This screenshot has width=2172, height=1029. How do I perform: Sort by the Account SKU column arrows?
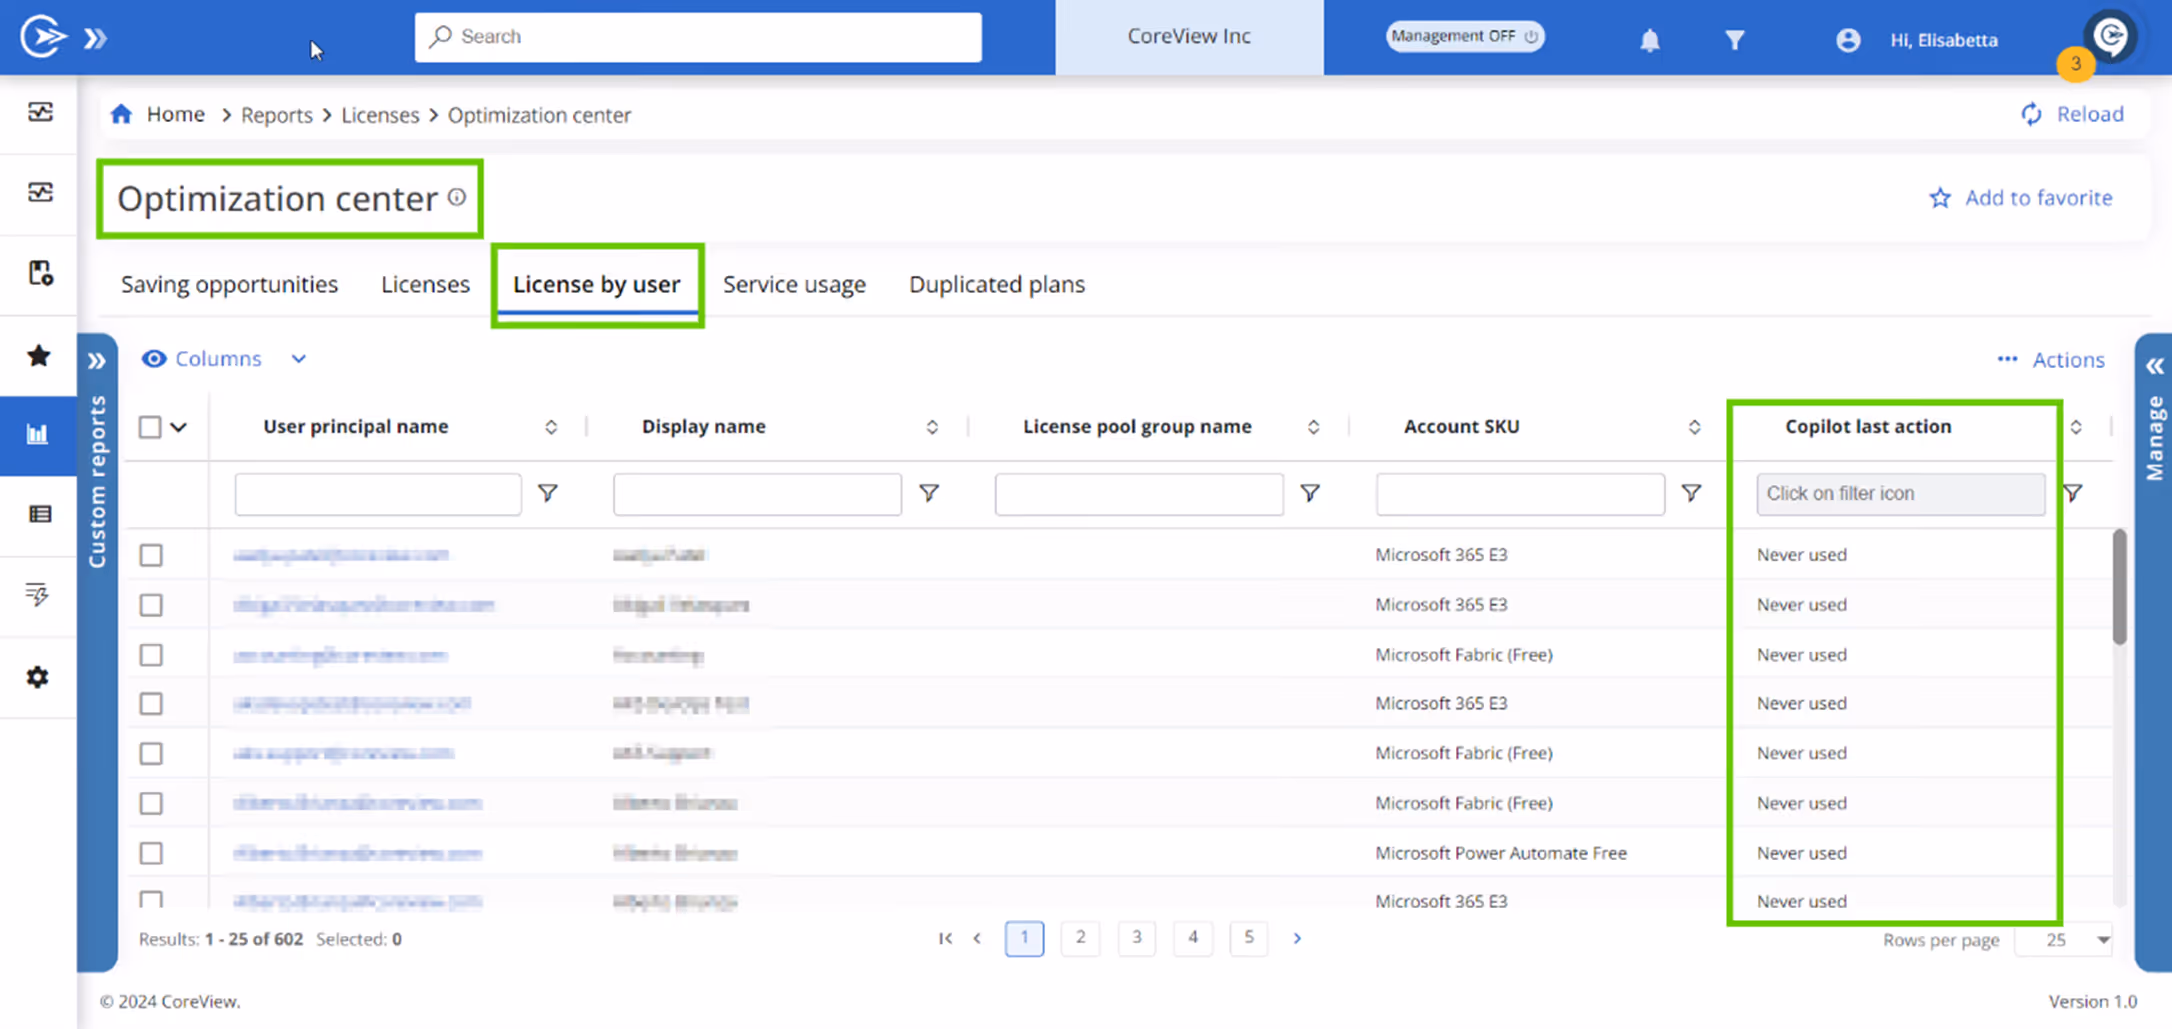tap(1694, 426)
